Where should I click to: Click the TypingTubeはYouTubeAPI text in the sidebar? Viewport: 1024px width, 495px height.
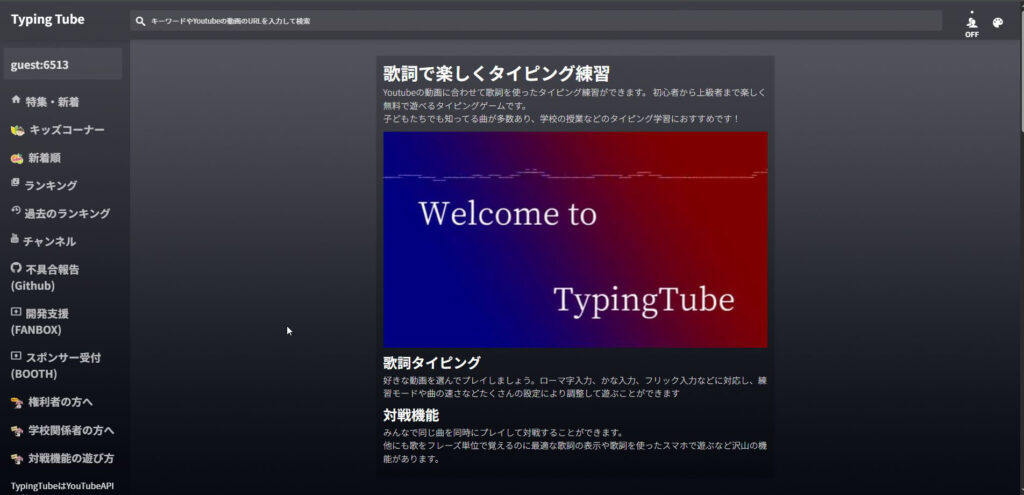63,486
